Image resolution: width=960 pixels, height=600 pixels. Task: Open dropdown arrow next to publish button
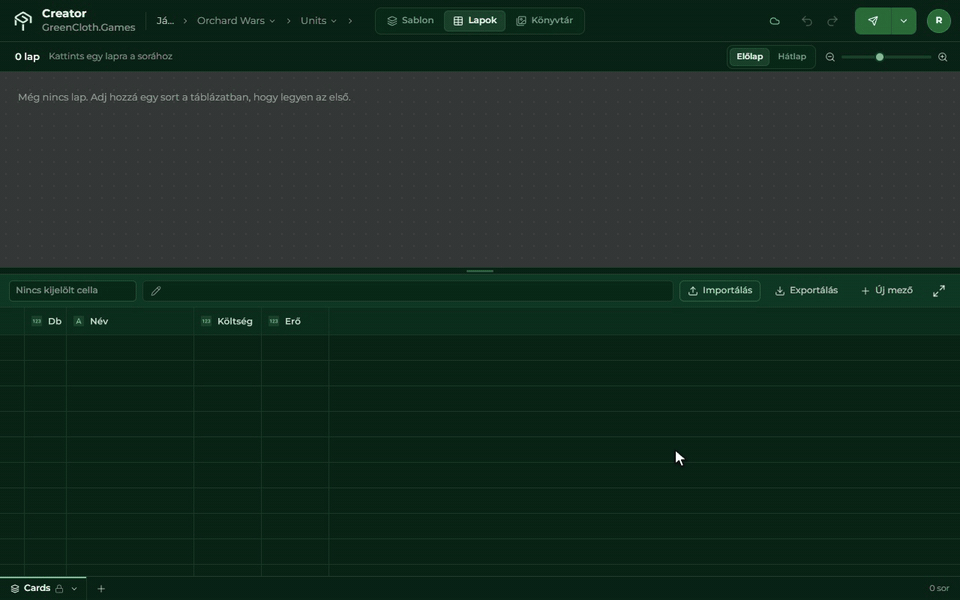[904, 21]
